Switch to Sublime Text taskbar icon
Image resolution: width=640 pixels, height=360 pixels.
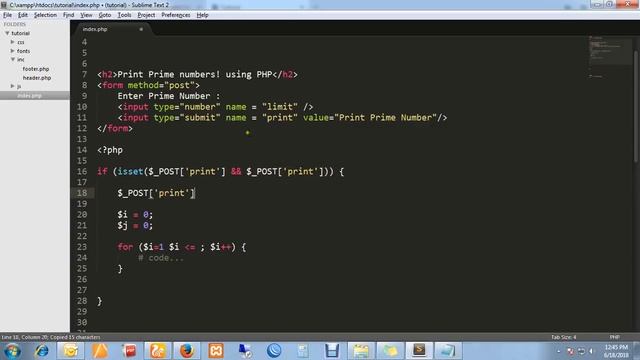(x=419, y=351)
